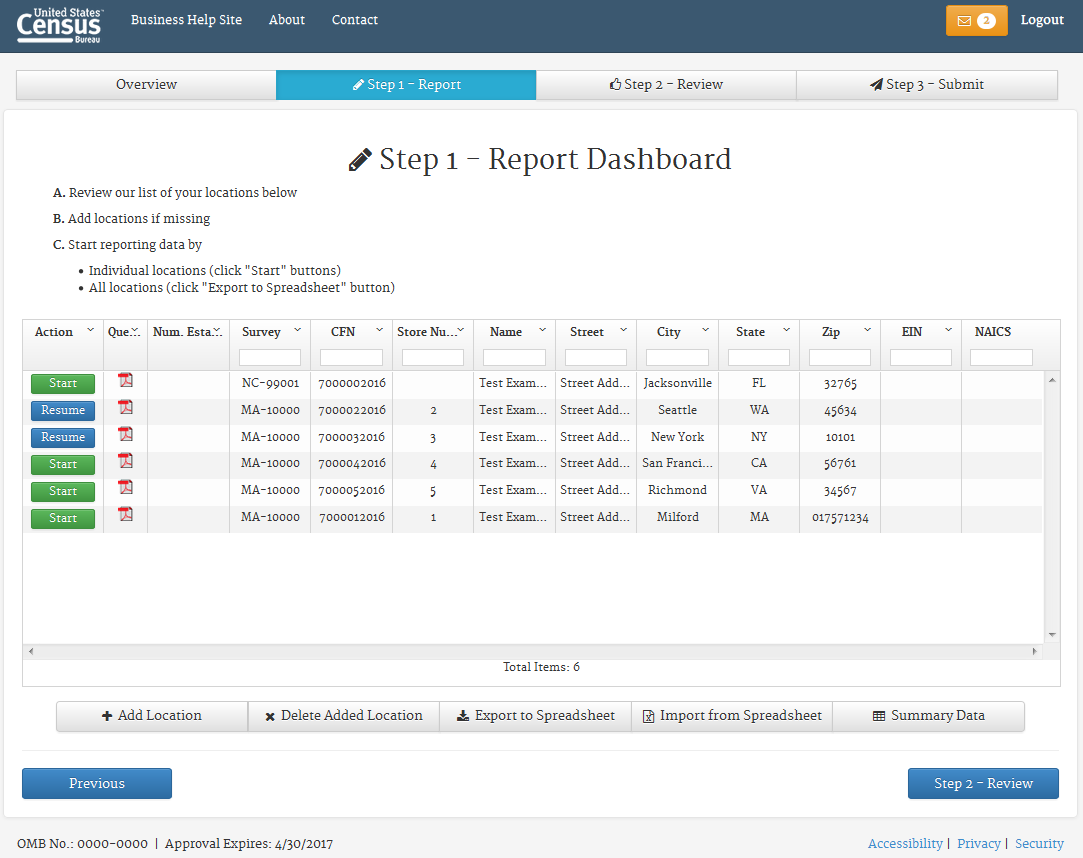Focus the EIN column filter field
This screenshot has width=1083, height=858.
click(921, 357)
